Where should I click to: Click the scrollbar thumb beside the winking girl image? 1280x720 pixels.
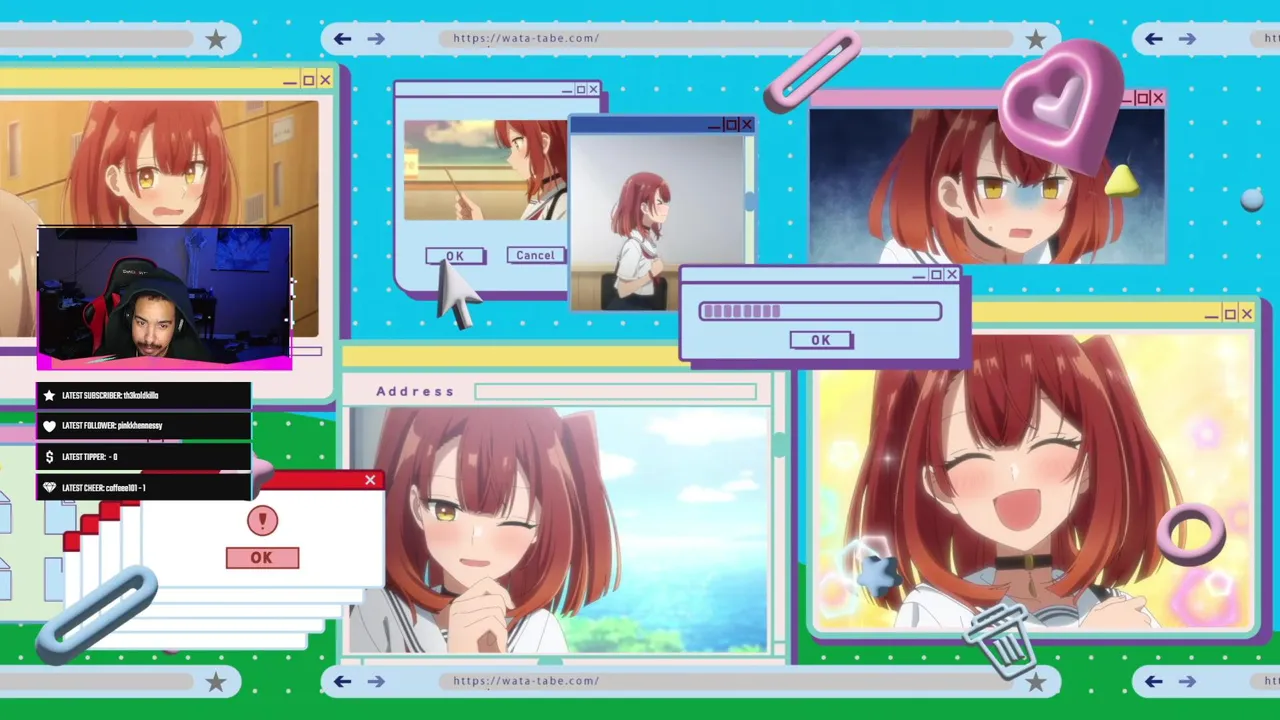point(779,445)
